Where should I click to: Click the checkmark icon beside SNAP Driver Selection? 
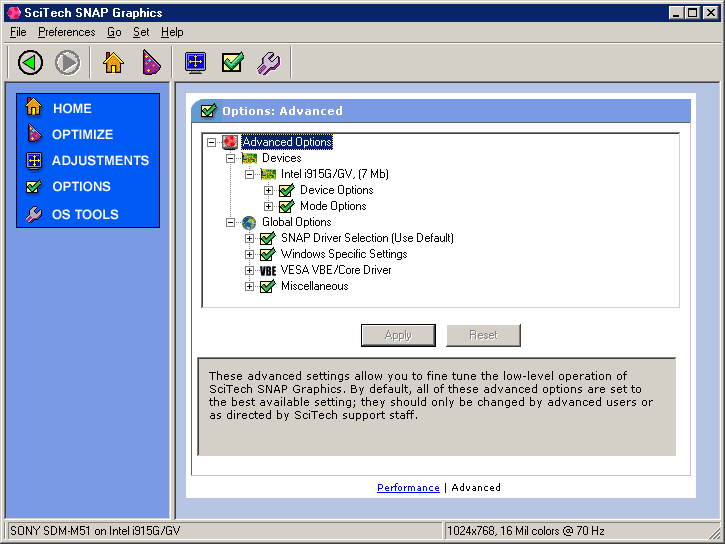point(268,238)
